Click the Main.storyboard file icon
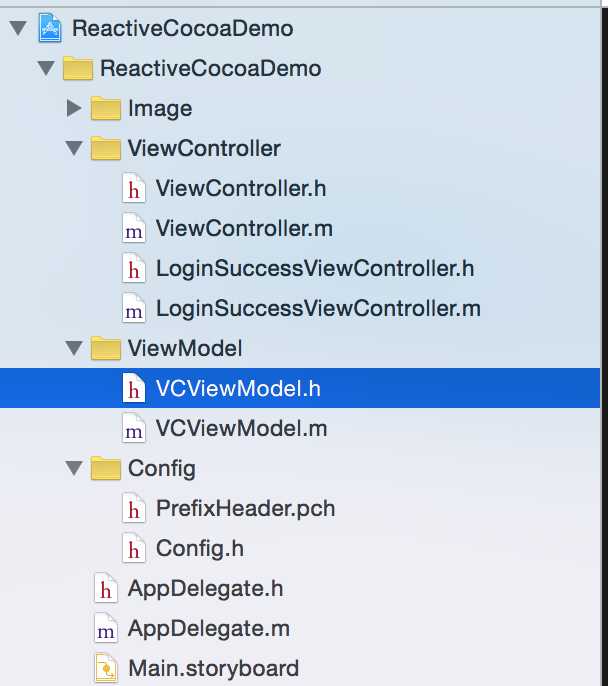 106,668
